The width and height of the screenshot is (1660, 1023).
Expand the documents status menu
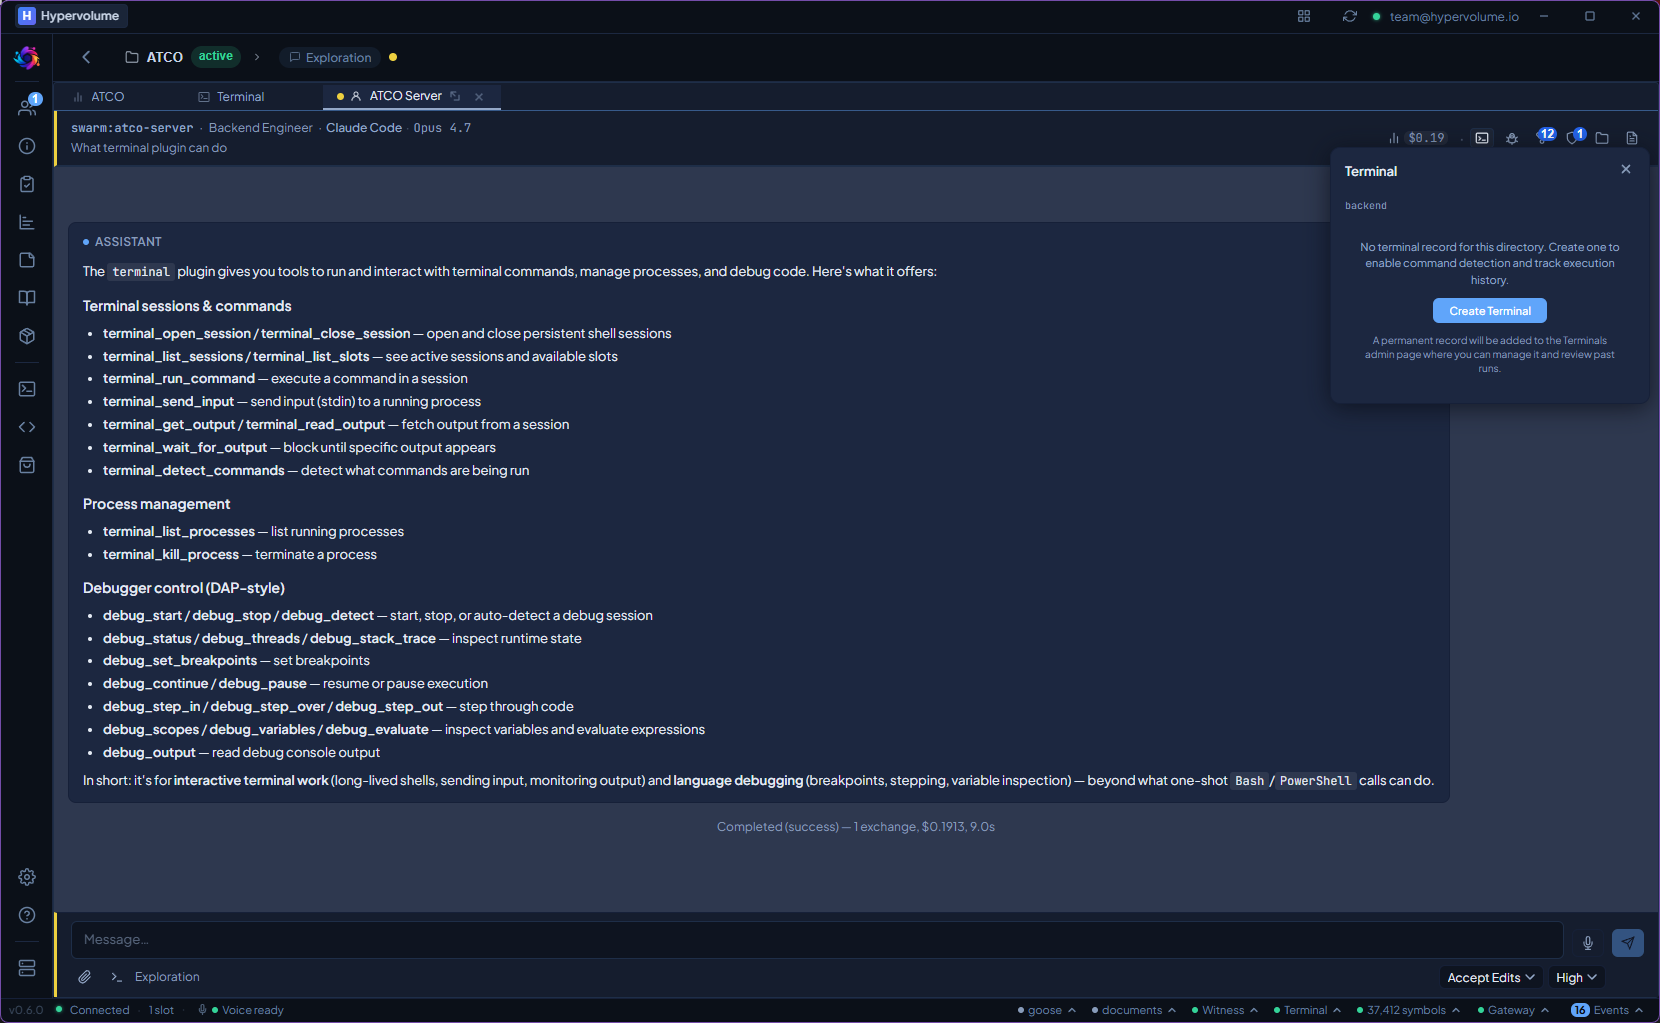click(1134, 1010)
